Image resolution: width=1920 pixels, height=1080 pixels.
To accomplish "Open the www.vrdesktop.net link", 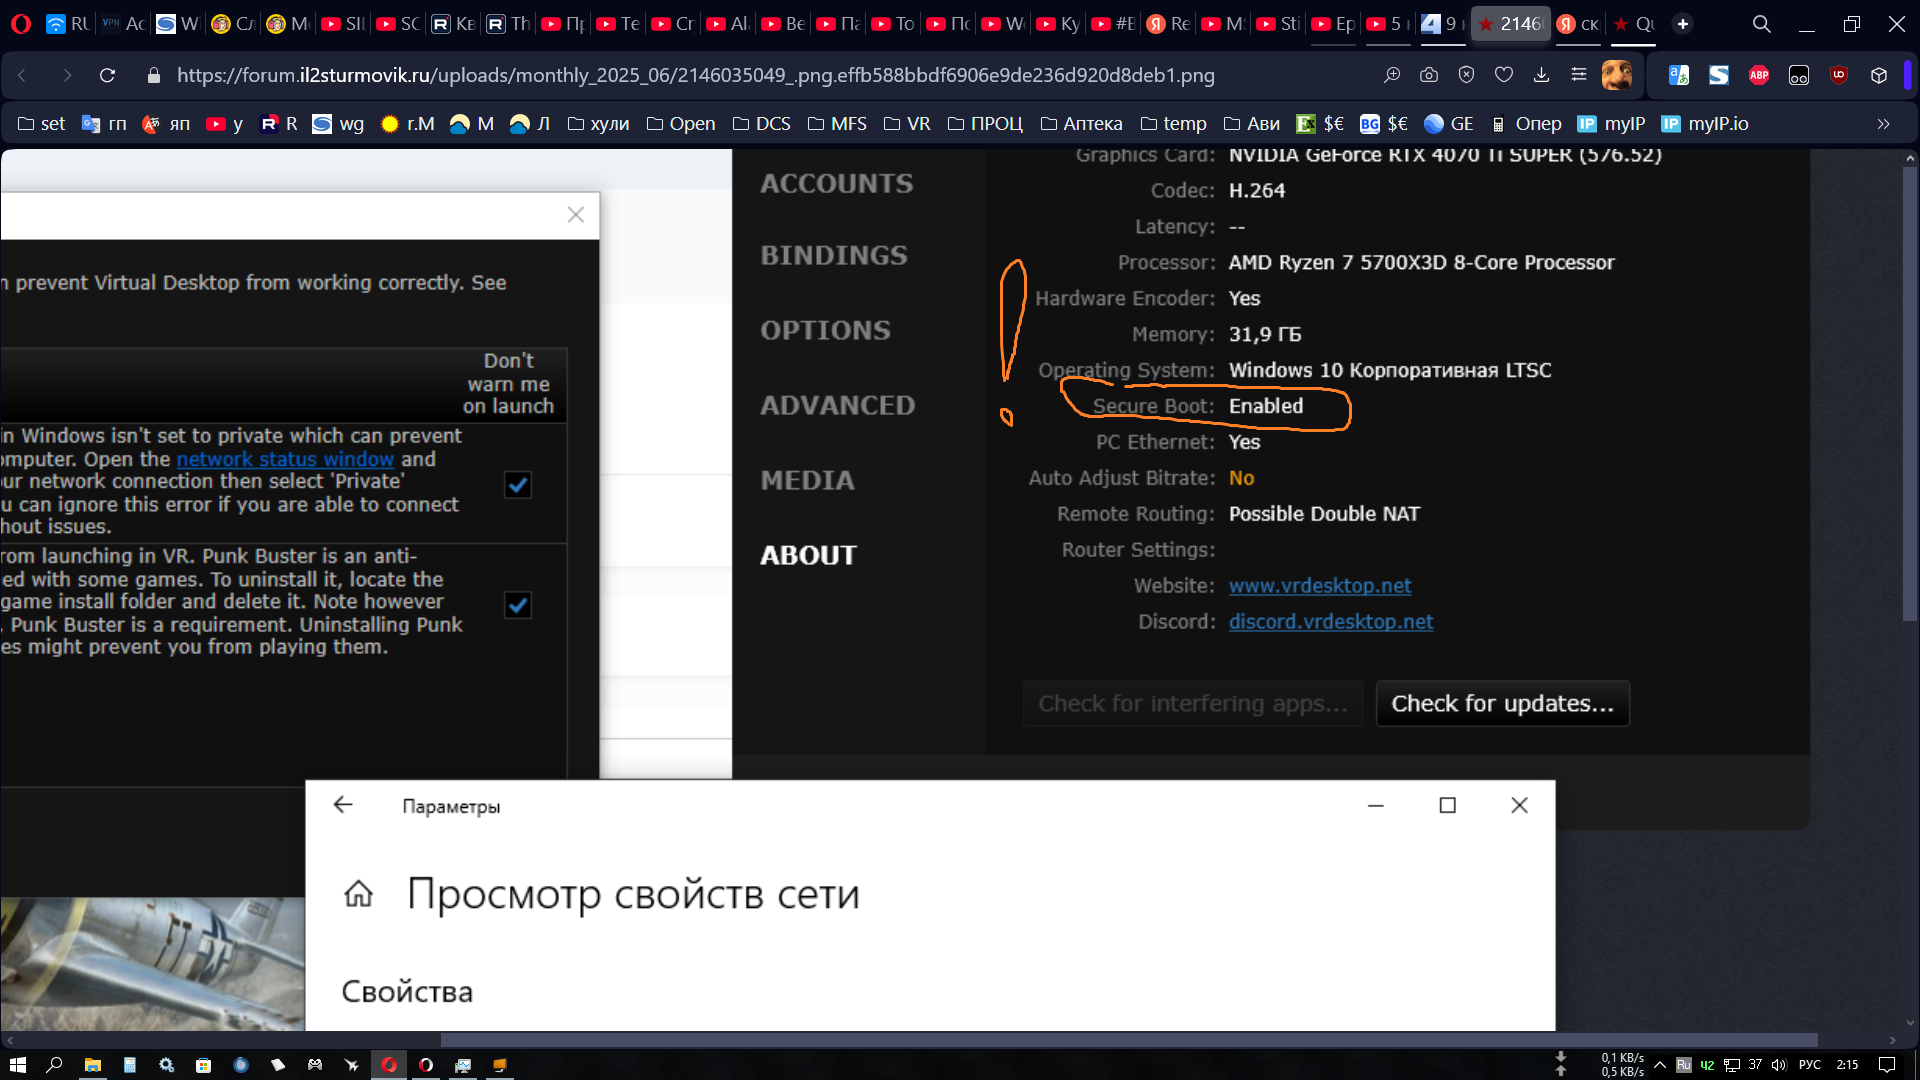I will [x=1320, y=585].
